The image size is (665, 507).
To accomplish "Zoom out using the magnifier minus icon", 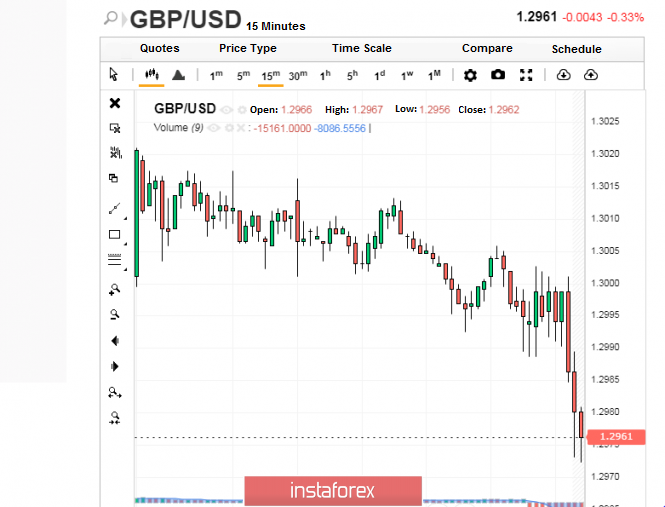I will (115, 314).
